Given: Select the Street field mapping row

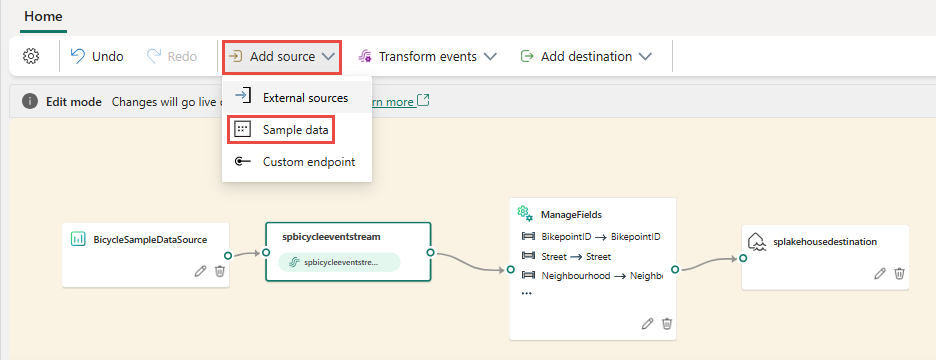Looking at the screenshot, I should point(566,256).
